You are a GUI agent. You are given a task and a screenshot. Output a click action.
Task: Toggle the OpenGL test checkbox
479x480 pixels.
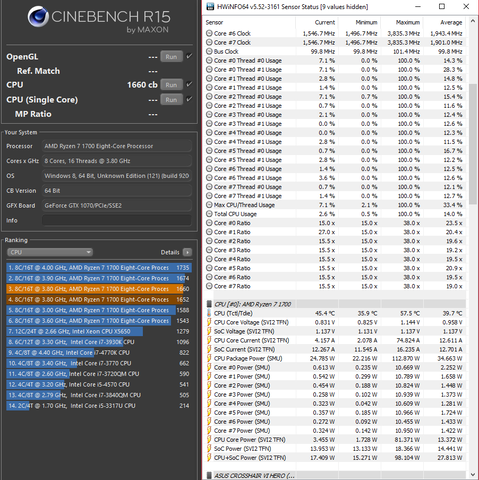189,56
